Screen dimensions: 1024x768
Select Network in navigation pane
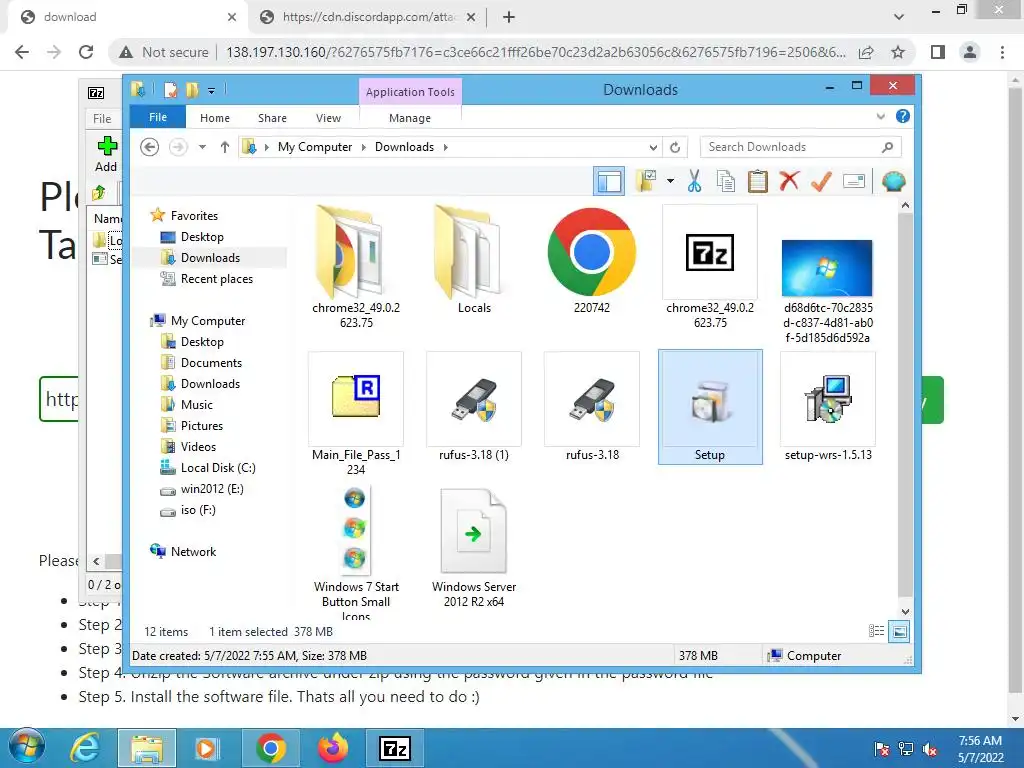tap(193, 552)
